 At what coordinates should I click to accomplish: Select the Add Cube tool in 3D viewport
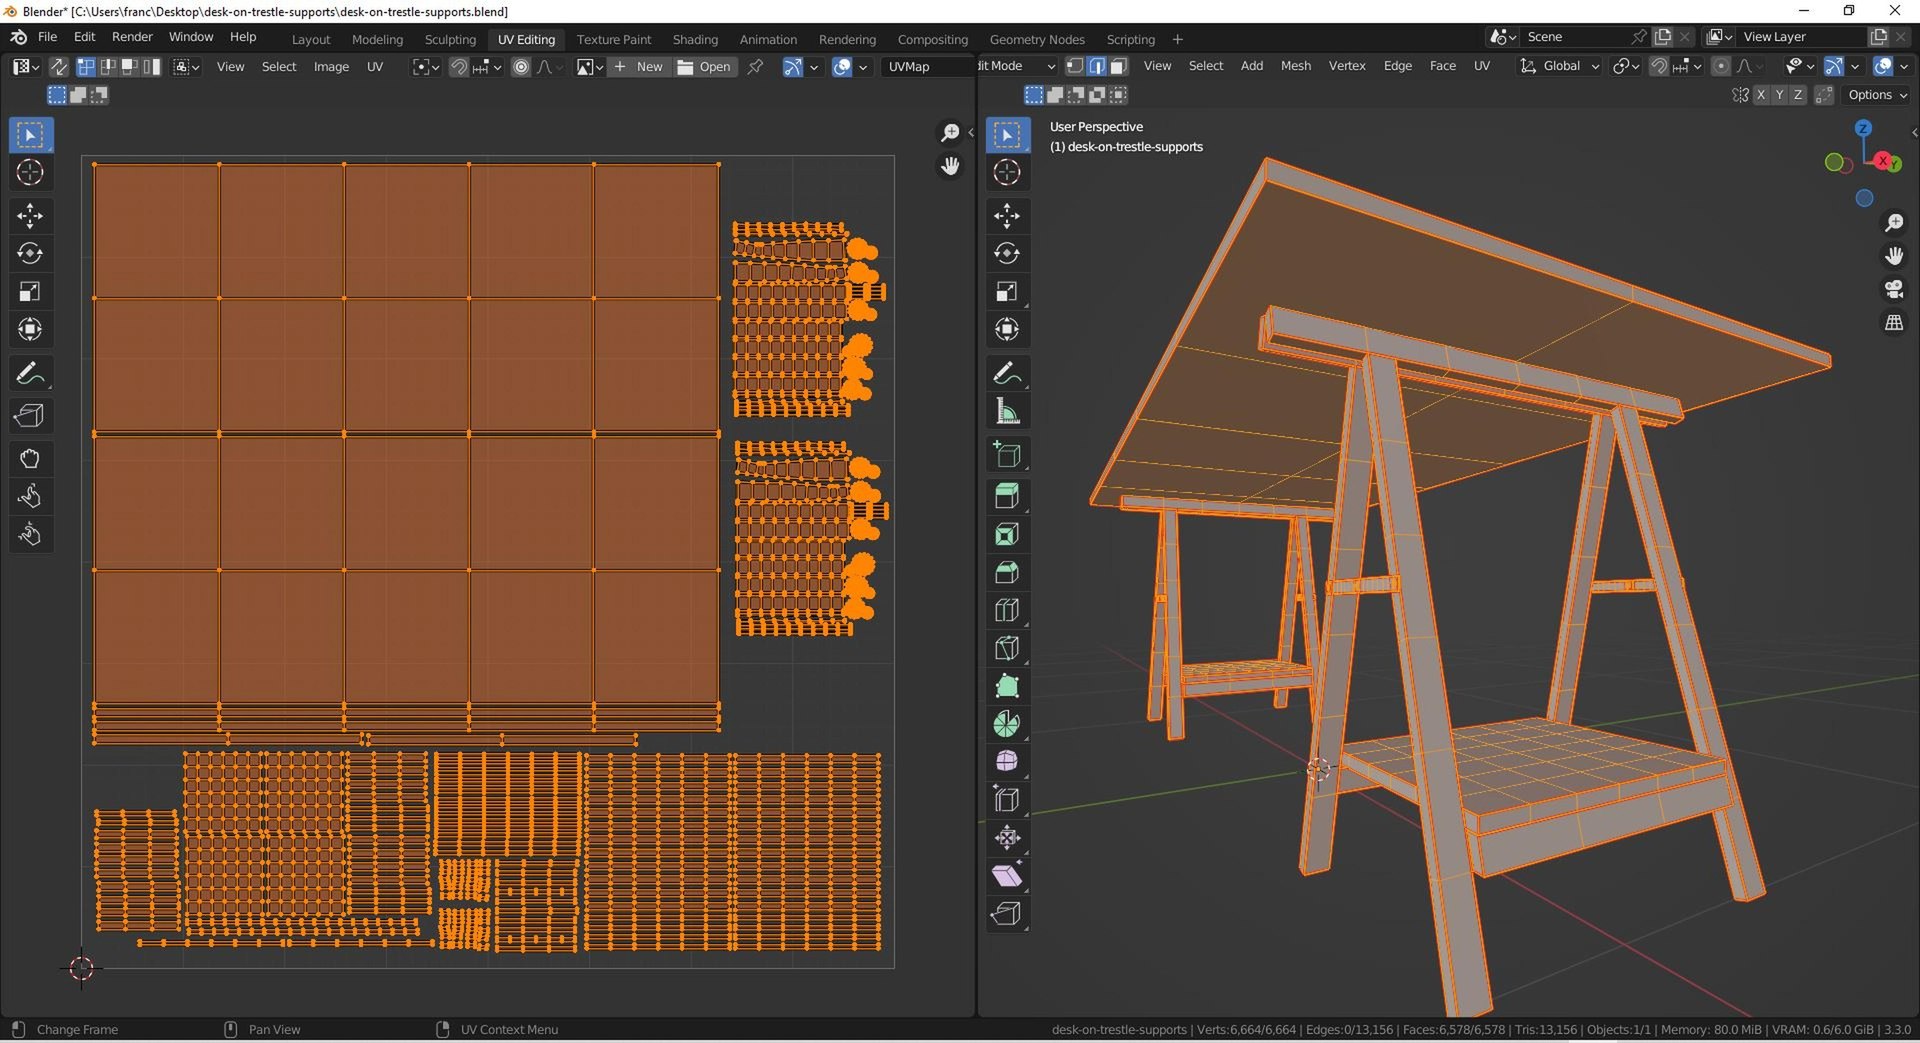[x=1007, y=455]
